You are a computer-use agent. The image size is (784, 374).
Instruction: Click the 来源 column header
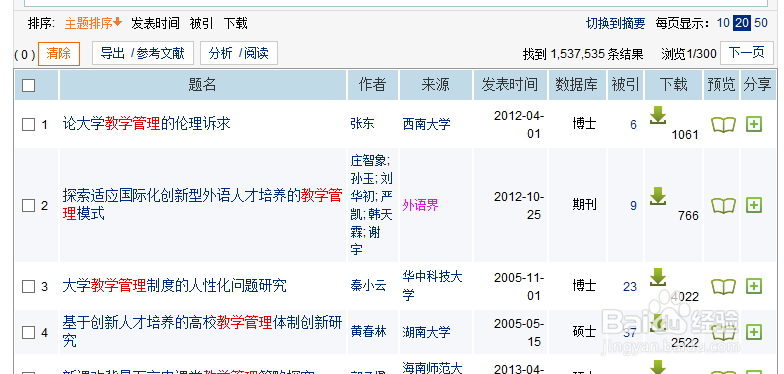point(436,85)
